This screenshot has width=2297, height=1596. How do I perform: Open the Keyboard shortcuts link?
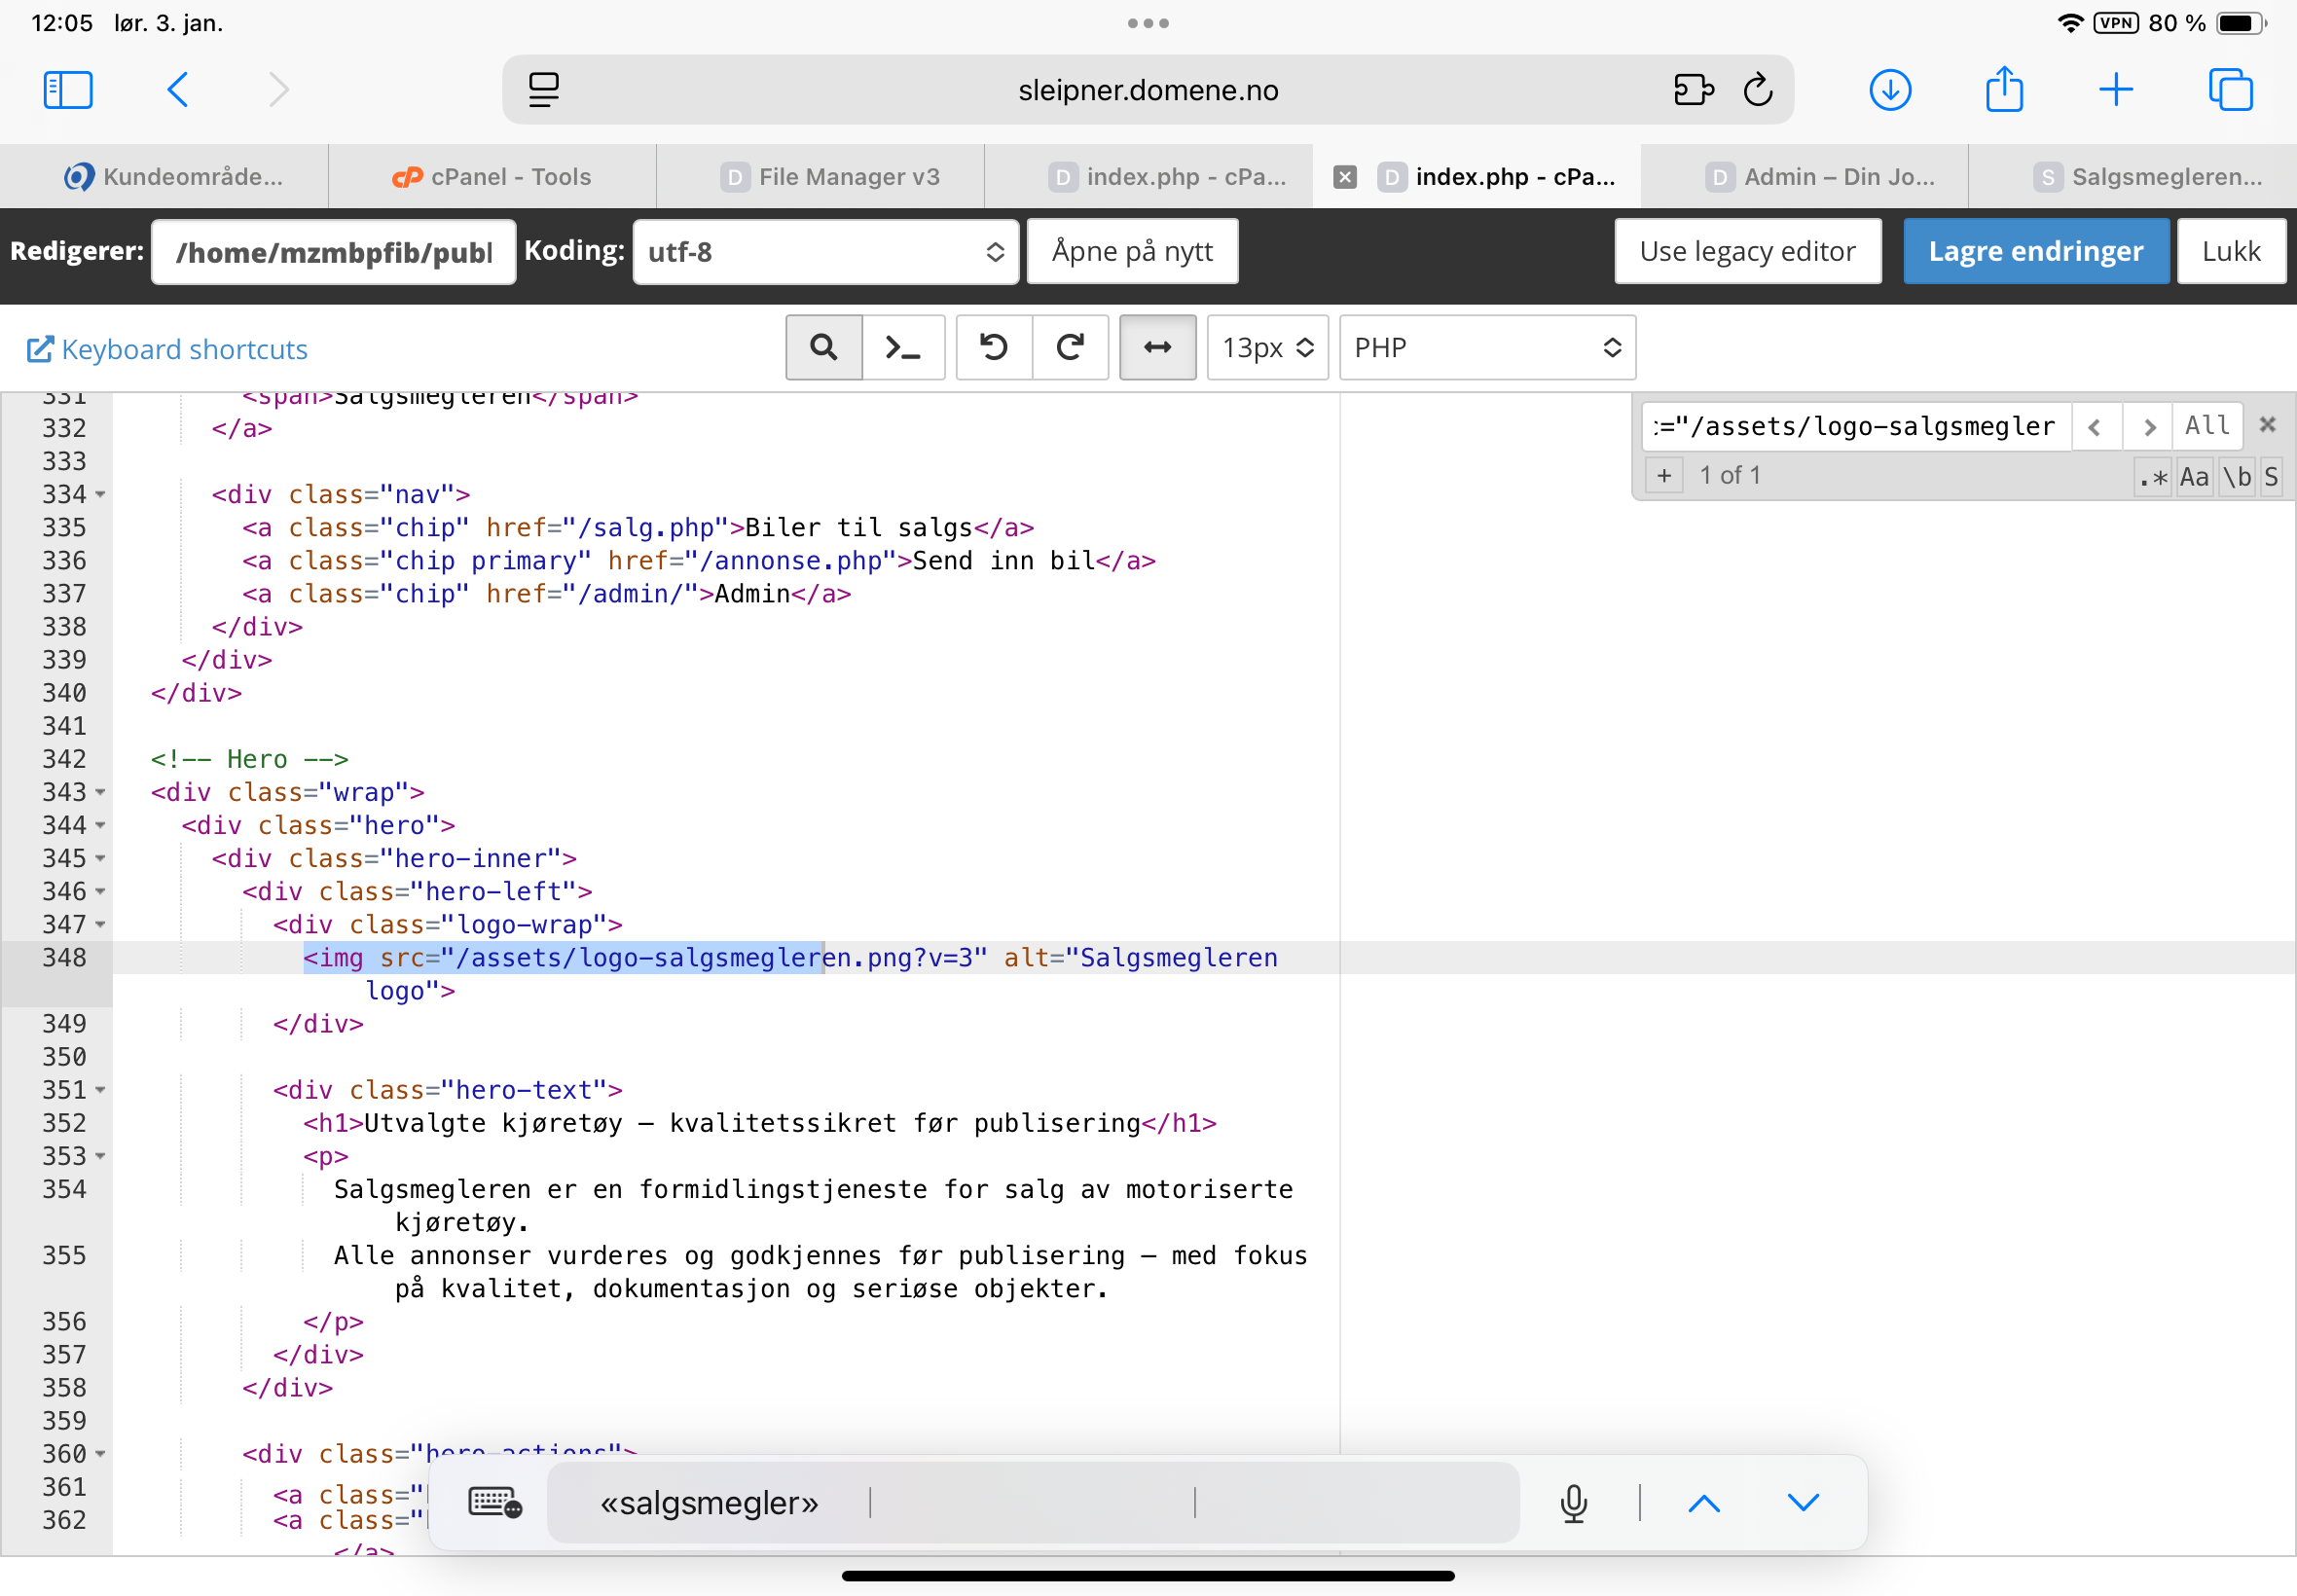(x=167, y=349)
